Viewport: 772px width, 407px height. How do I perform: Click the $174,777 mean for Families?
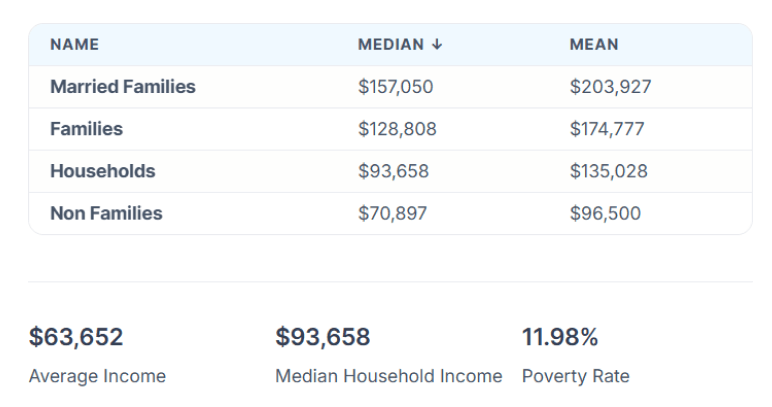[607, 129]
